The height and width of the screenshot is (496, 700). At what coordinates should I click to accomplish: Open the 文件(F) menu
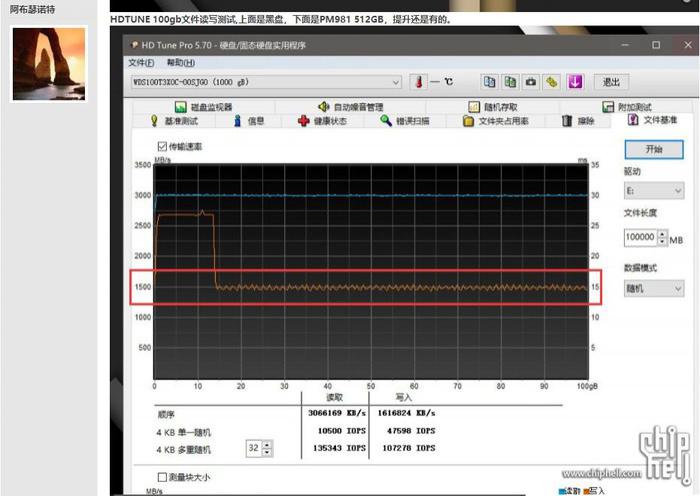pyautogui.click(x=141, y=63)
